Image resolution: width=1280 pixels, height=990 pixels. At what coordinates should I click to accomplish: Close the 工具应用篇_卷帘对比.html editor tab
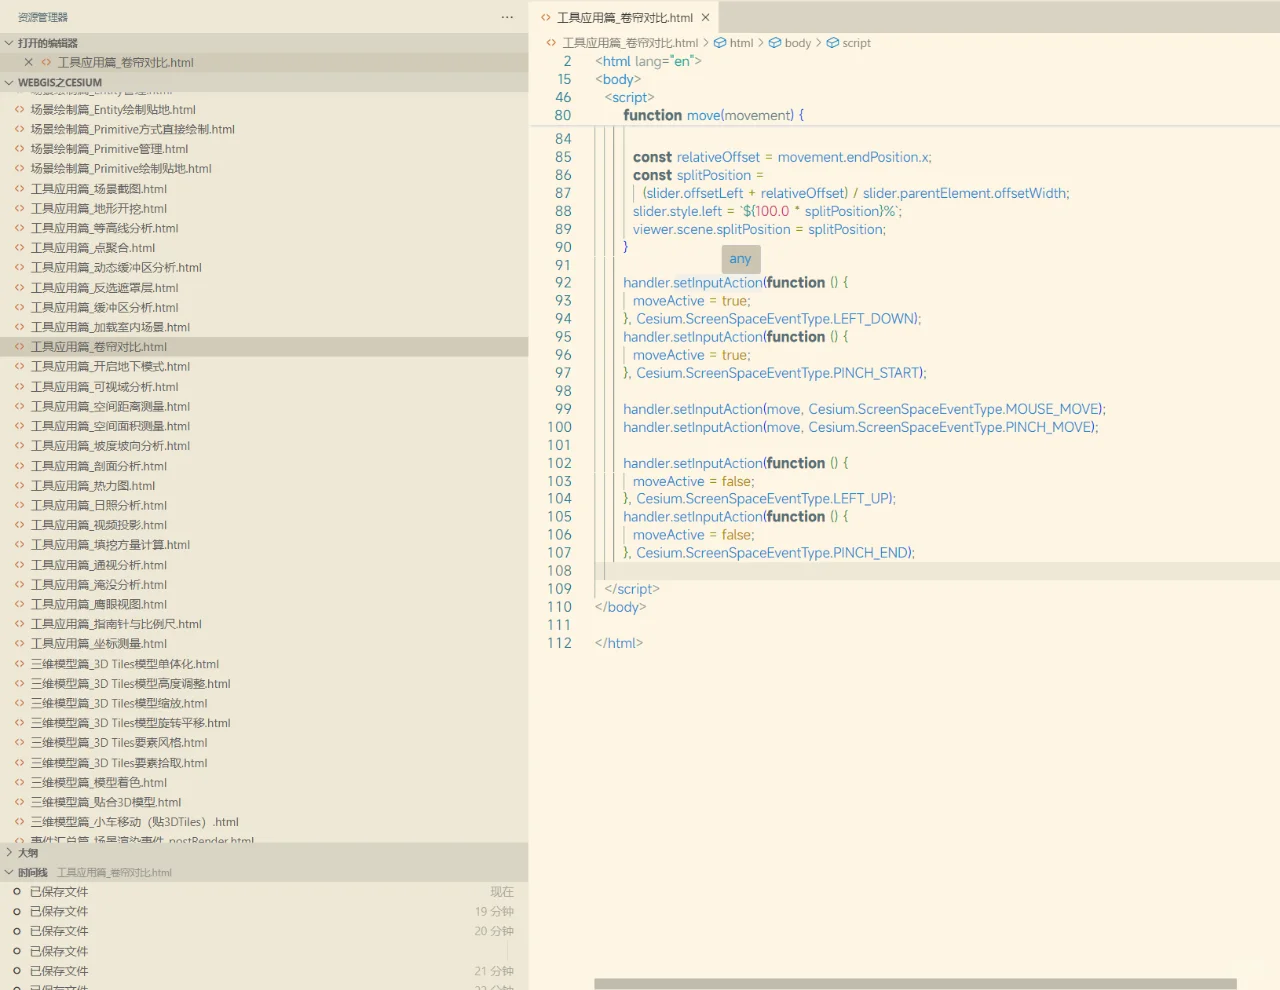point(705,17)
